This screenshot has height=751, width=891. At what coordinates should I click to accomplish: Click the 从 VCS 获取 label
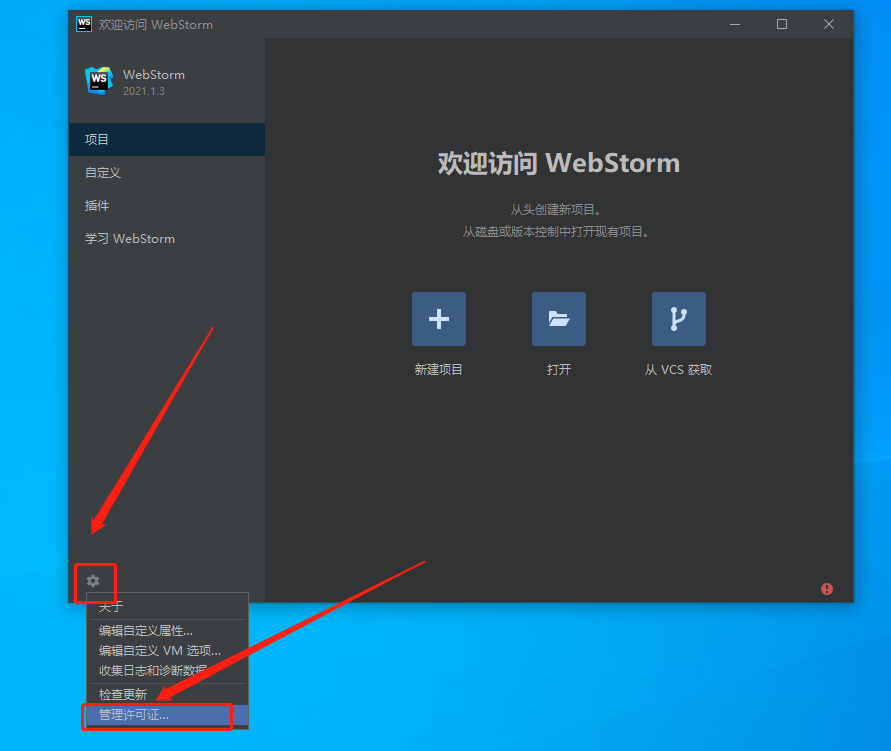678,370
